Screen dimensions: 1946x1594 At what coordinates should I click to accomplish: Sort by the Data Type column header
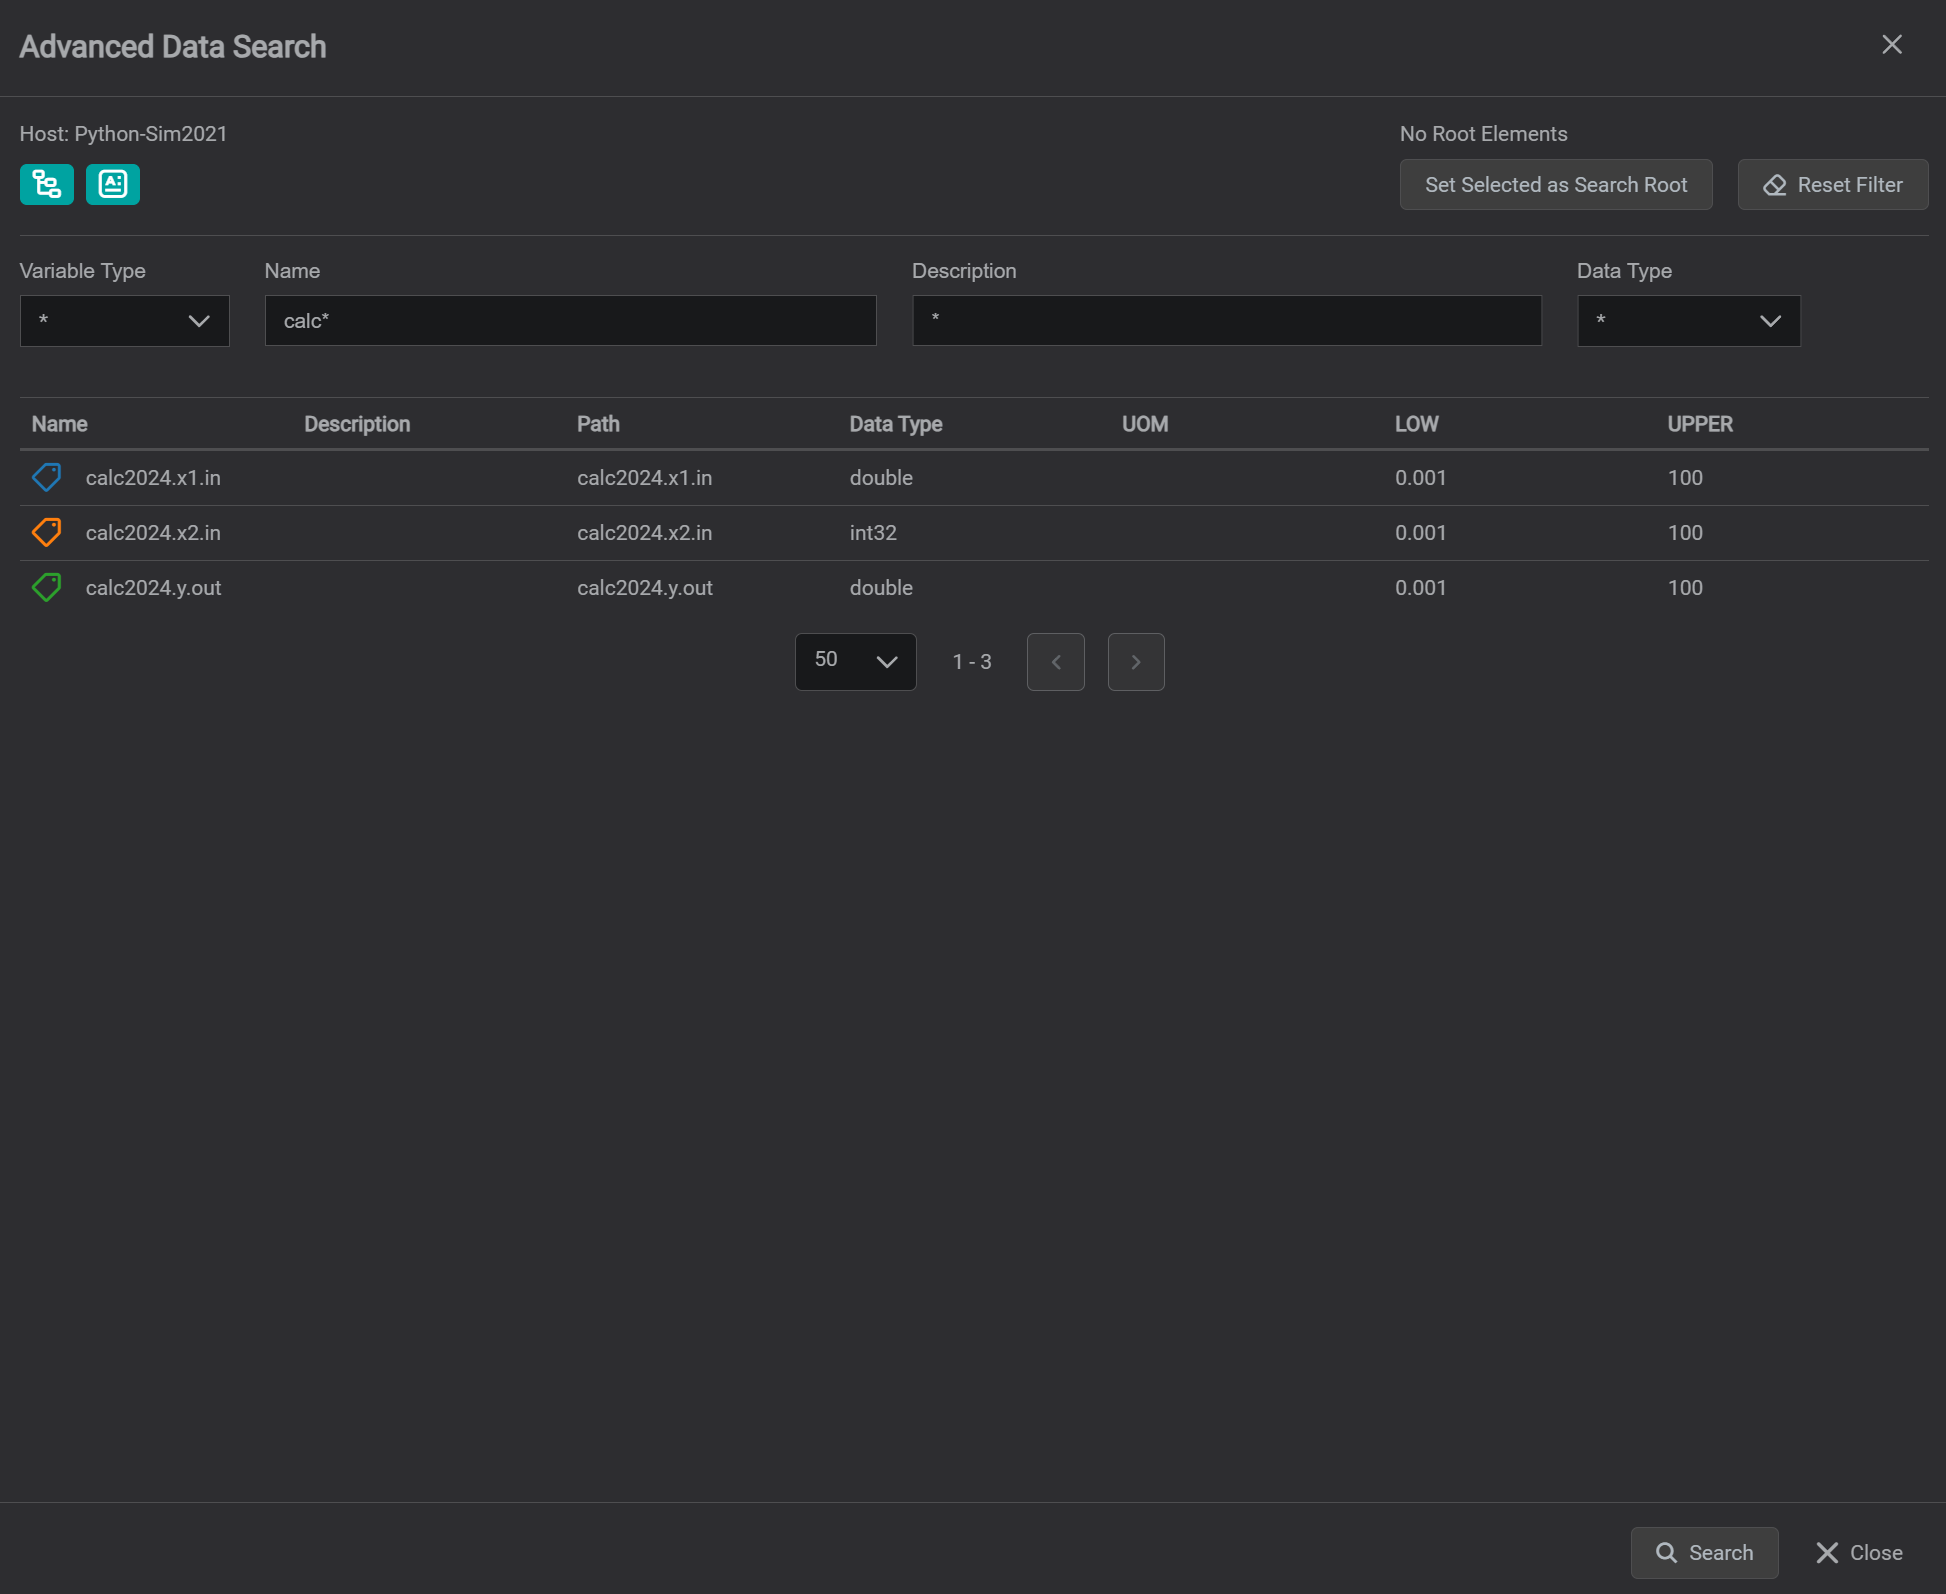coord(896,424)
